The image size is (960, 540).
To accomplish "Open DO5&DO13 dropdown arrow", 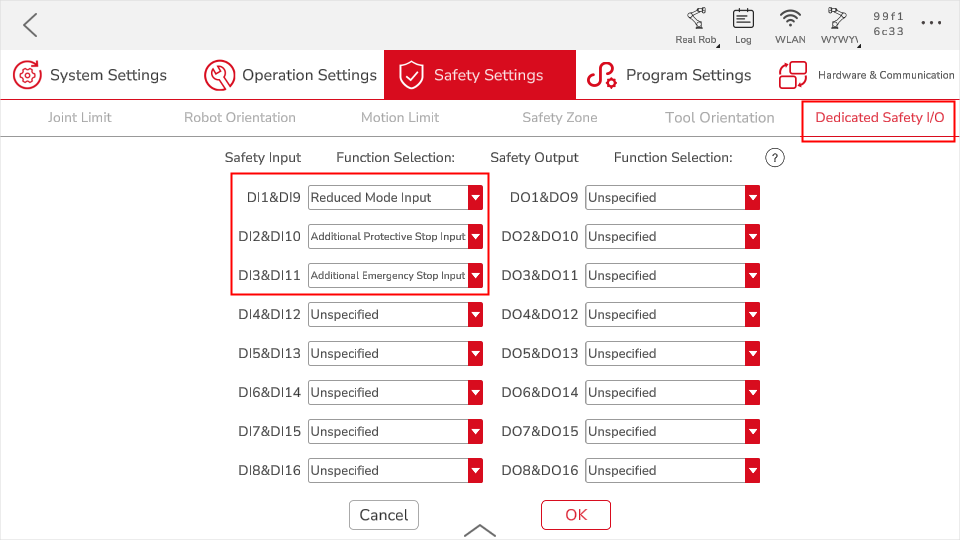I will (x=752, y=353).
